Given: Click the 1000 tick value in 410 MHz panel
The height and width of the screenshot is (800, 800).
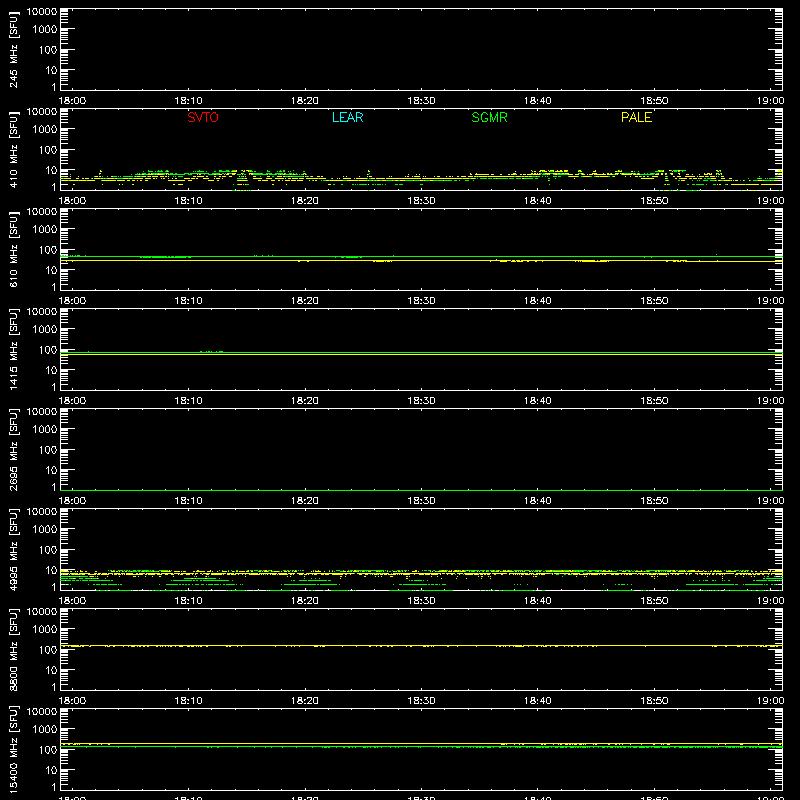Looking at the screenshot, I should coord(45,130).
